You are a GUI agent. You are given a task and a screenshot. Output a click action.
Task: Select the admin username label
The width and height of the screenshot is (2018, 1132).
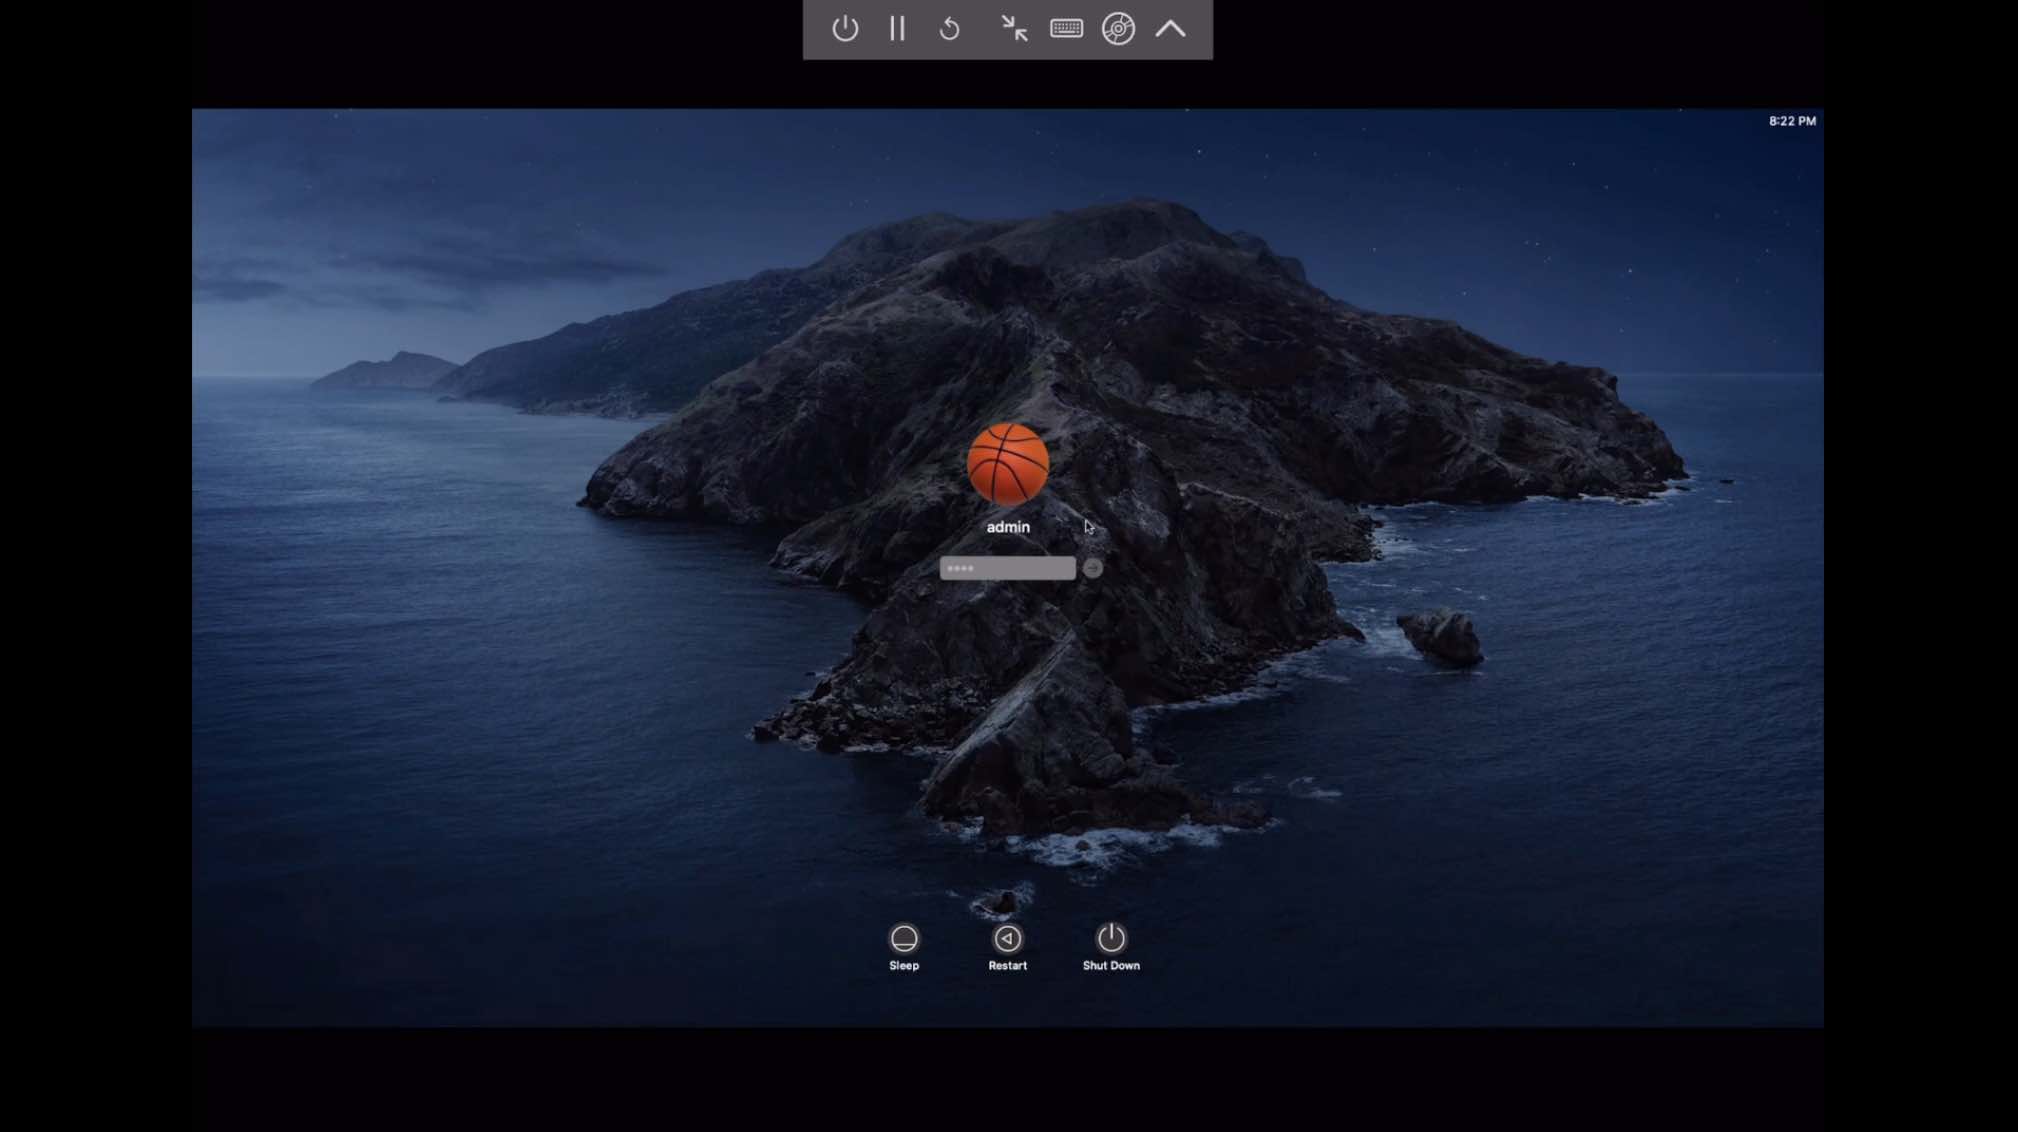click(x=1008, y=527)
